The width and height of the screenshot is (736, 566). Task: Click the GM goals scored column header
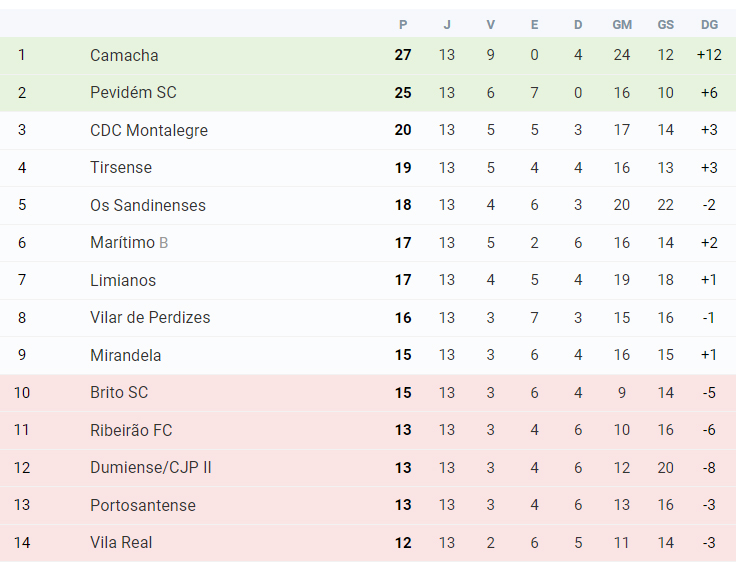(622, 25)
